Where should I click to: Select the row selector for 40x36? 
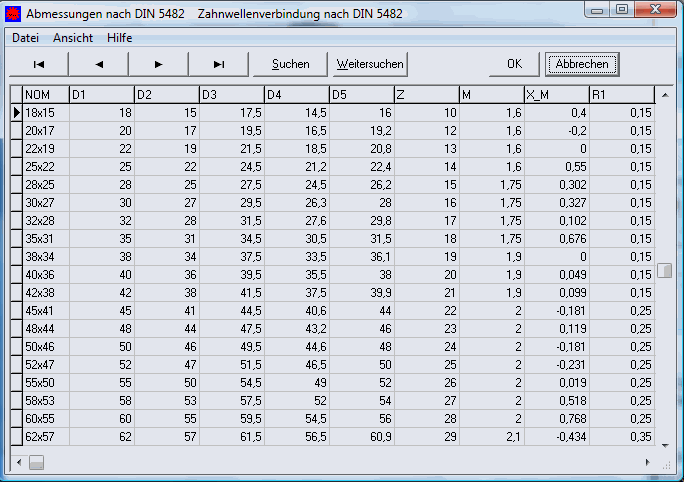tap(15, 275)
